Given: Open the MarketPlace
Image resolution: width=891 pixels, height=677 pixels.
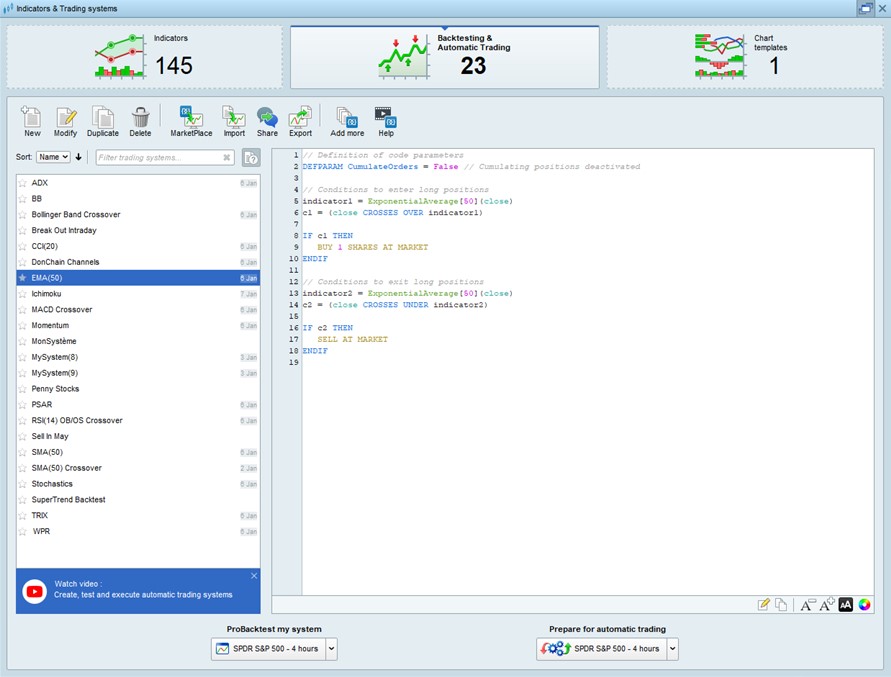Looking at the screenshot, I should [x=190, y=118].
